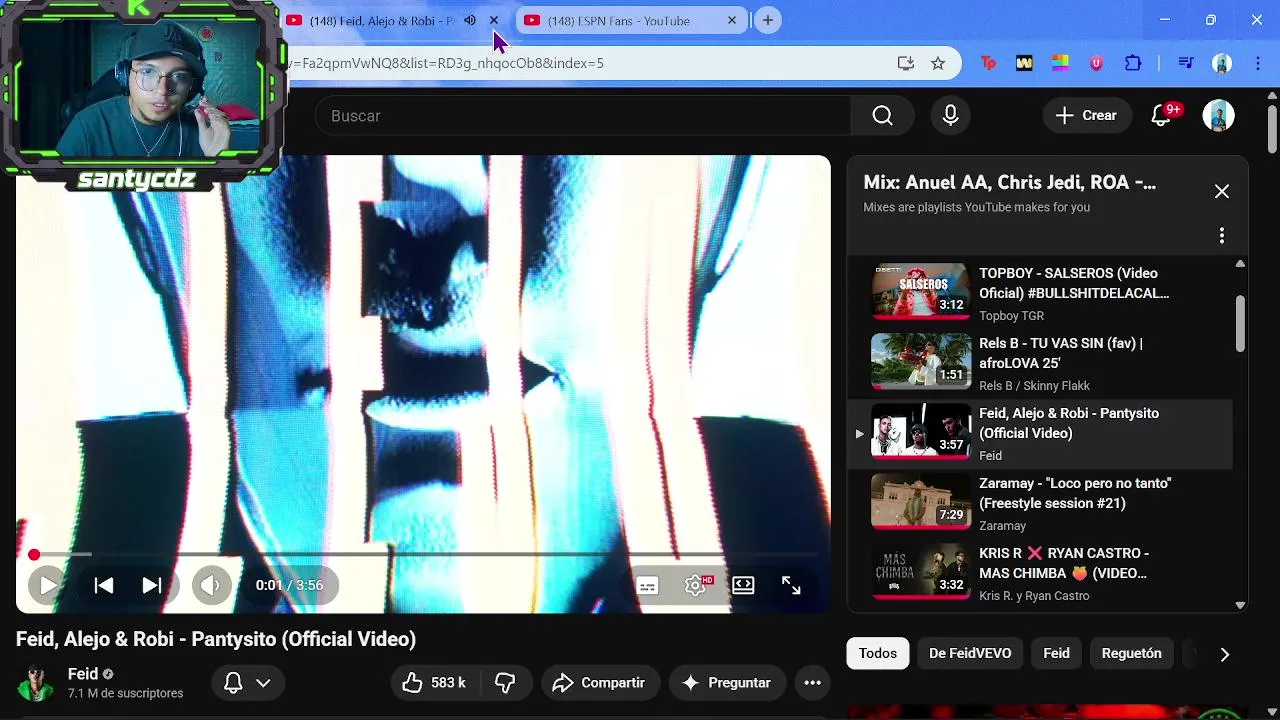Image resolution: width=1280 pixels, height=720 pixels.
Task: Click the yellow W extension icon
Action: pos(1024,63)
